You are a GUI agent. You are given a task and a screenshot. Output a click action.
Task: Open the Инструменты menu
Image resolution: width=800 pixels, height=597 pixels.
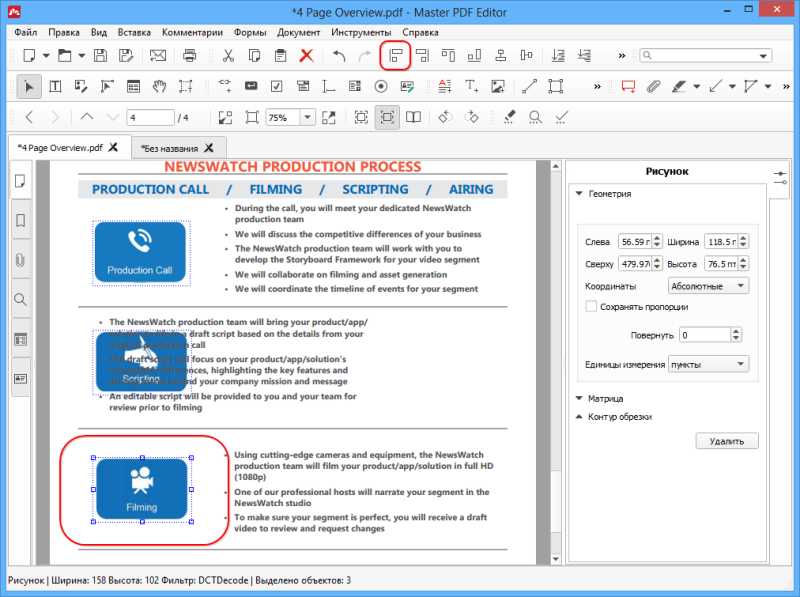tap(361, 32)
